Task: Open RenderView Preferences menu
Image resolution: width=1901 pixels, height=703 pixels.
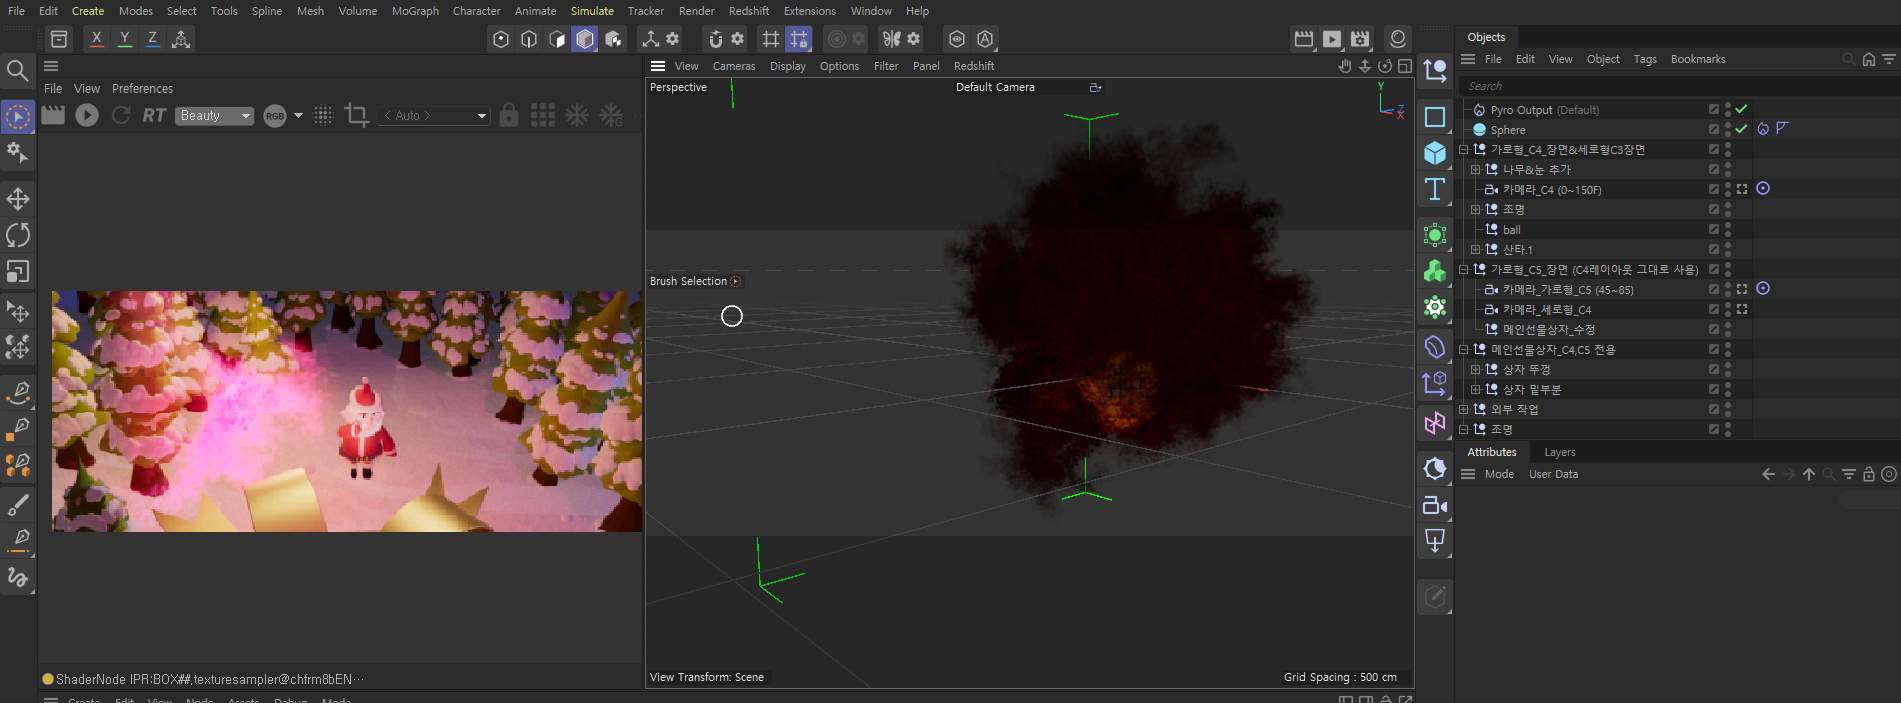Action: pos(142,89)
